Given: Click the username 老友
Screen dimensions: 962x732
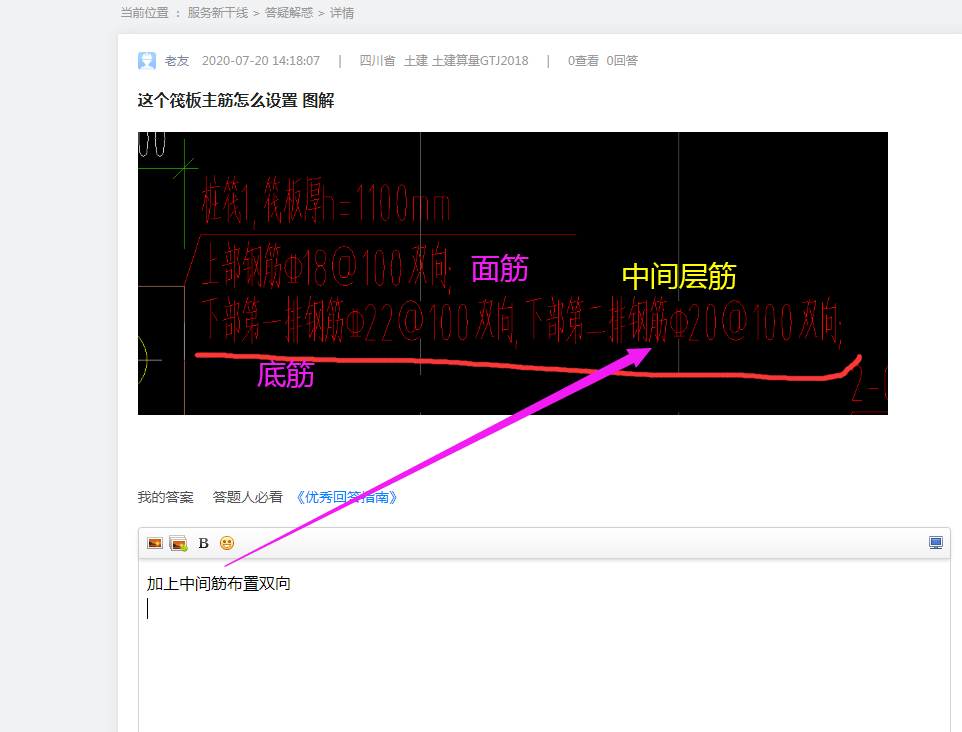Looking at the screenshot, I should tap(177, 61).
